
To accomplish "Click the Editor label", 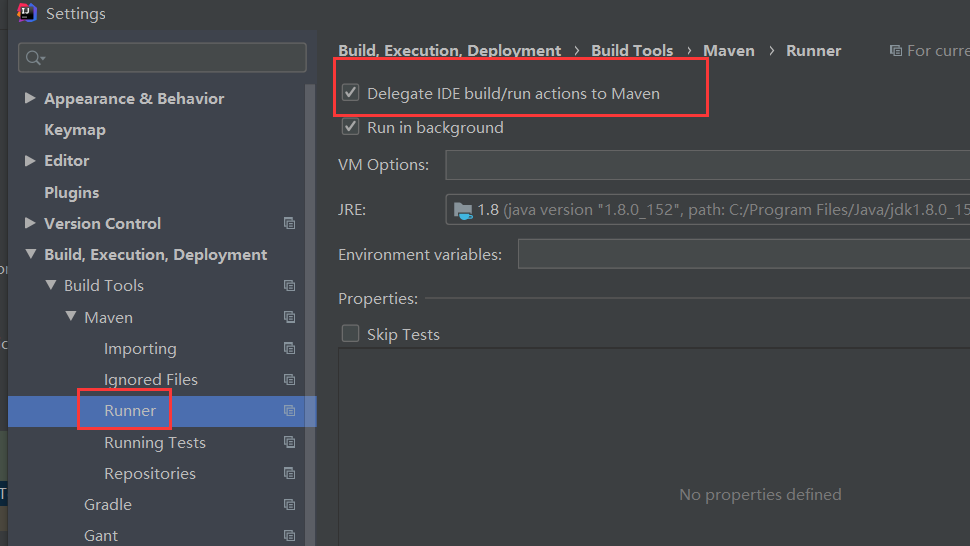I will [66, 161].
